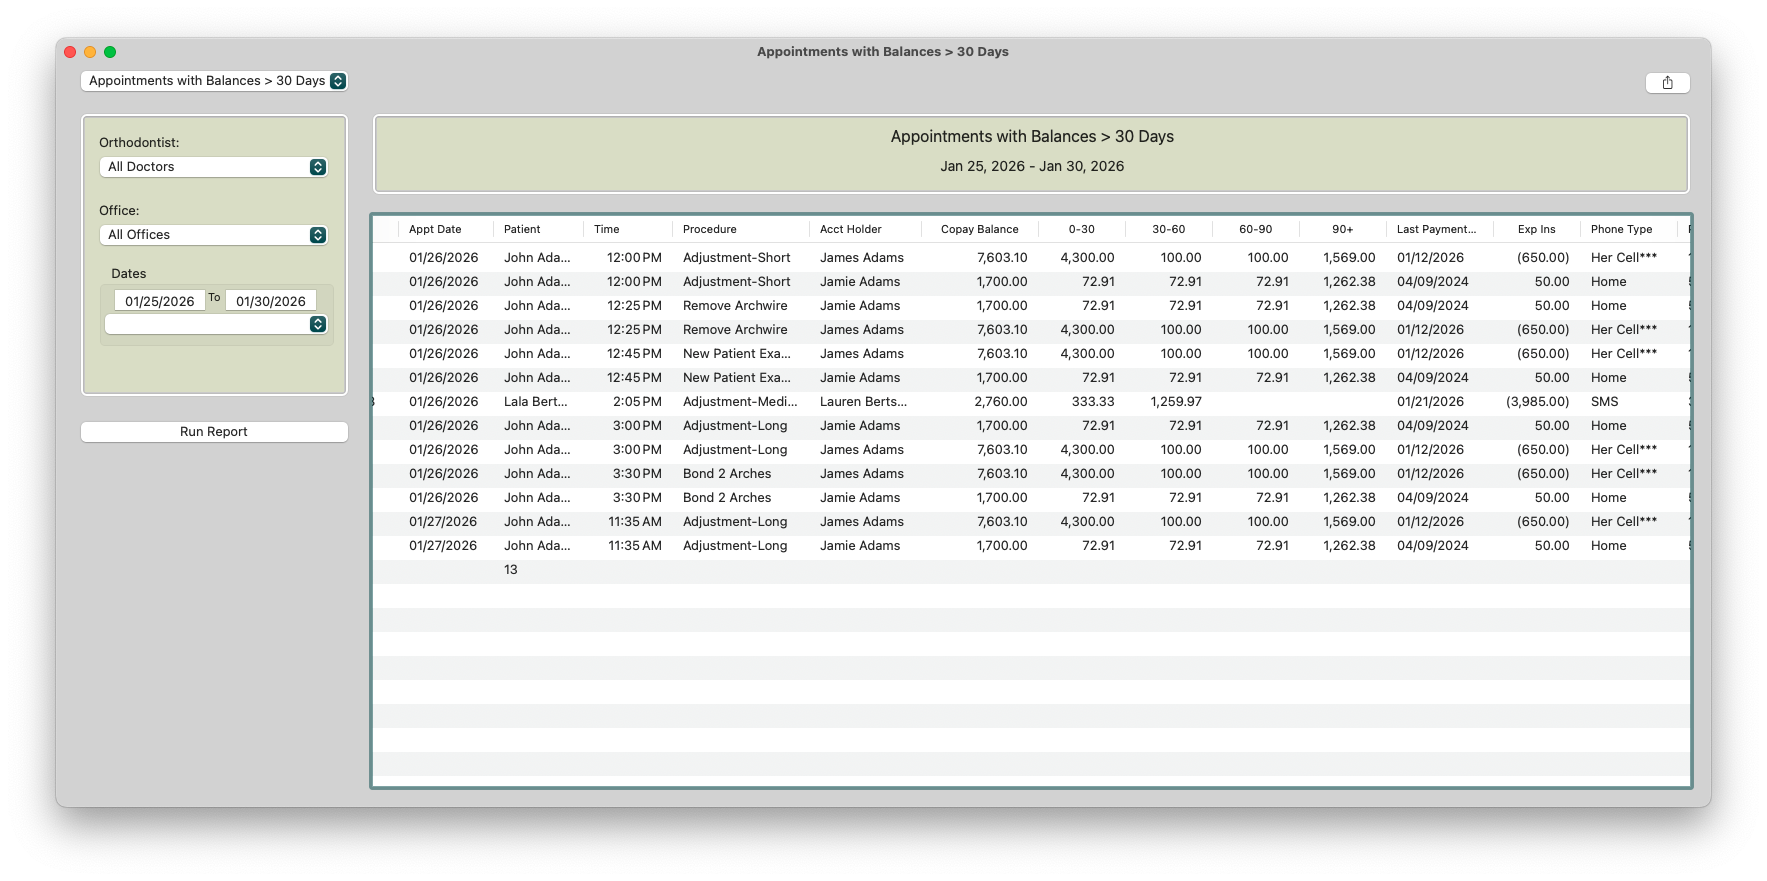The image size is (1767, 881).
Task: Select the 11:35 AM Jamie Adams row
Action: 1031,546
